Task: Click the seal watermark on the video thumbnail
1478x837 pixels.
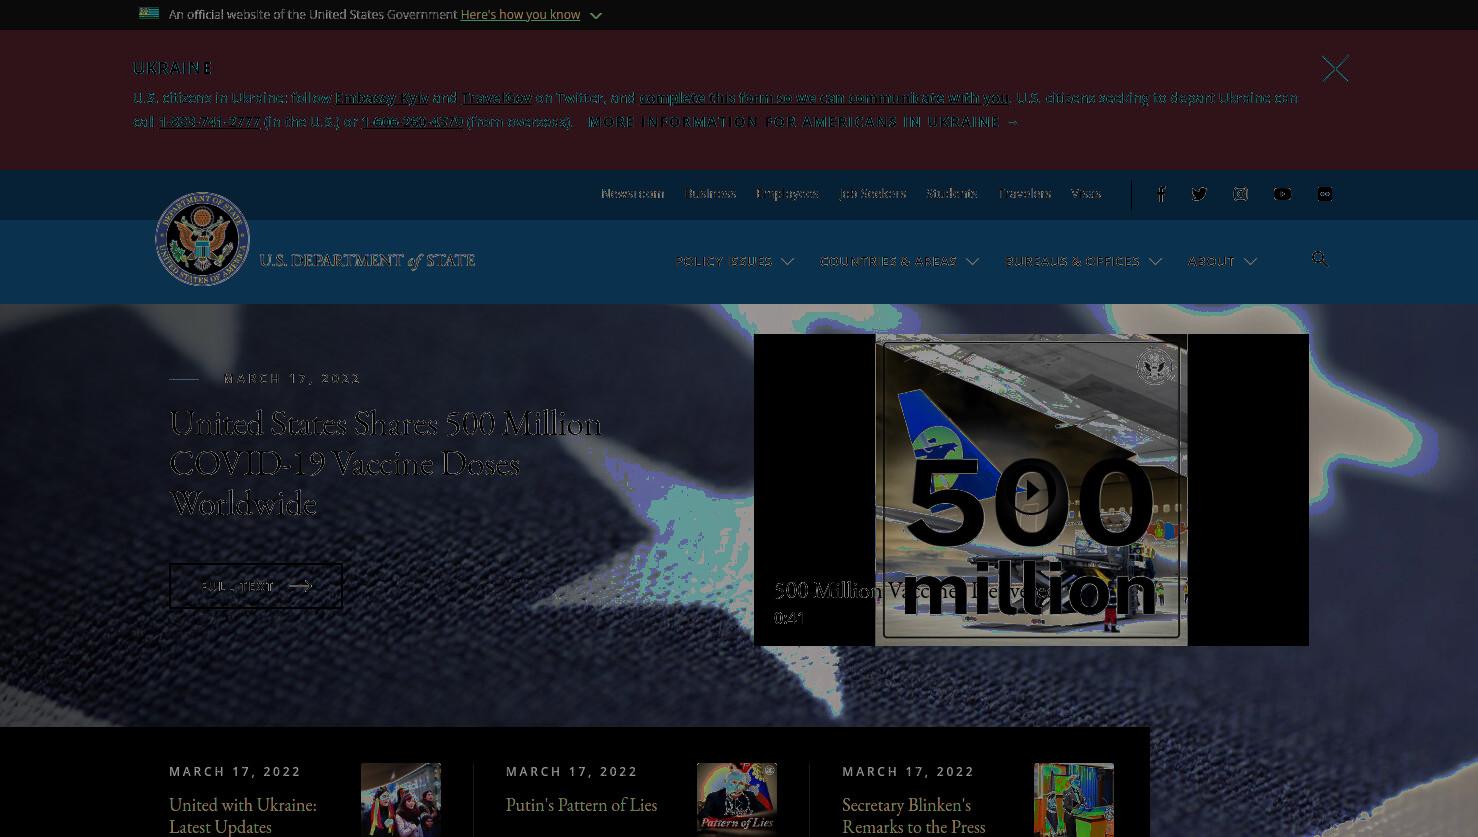Action: click(1155, 367)
